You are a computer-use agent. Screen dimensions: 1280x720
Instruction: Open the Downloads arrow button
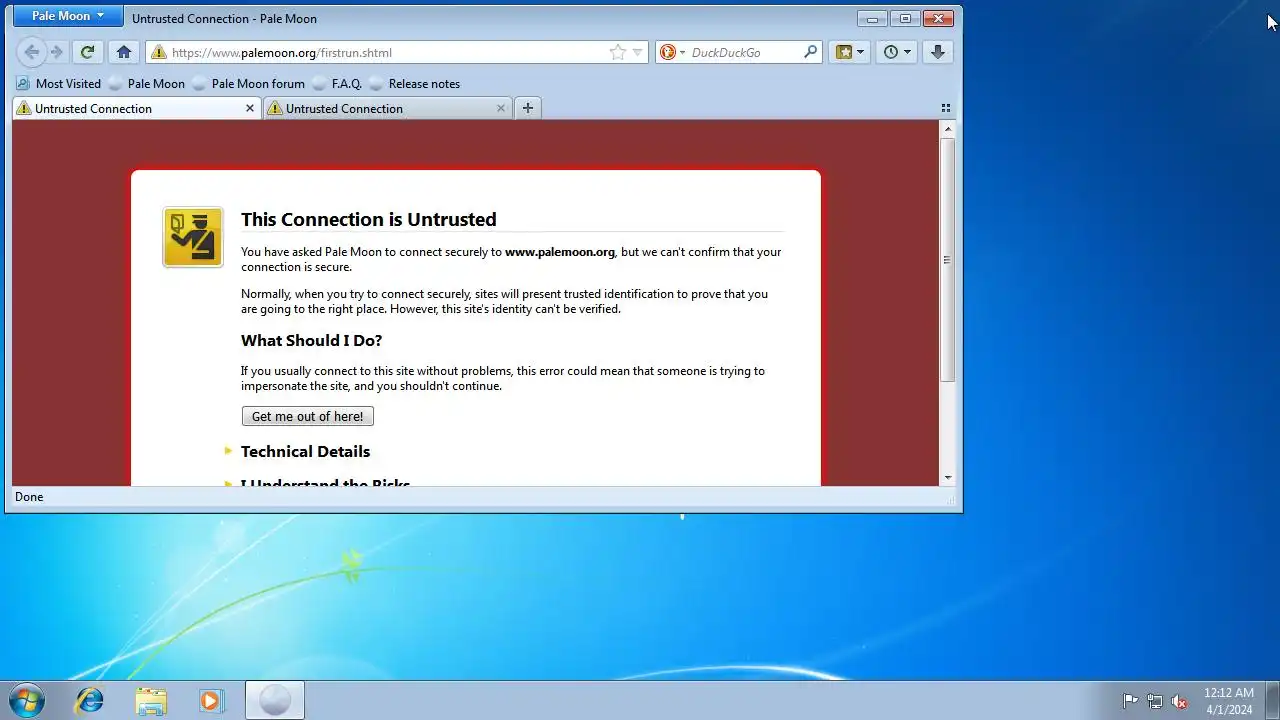[x=937, y=52]
